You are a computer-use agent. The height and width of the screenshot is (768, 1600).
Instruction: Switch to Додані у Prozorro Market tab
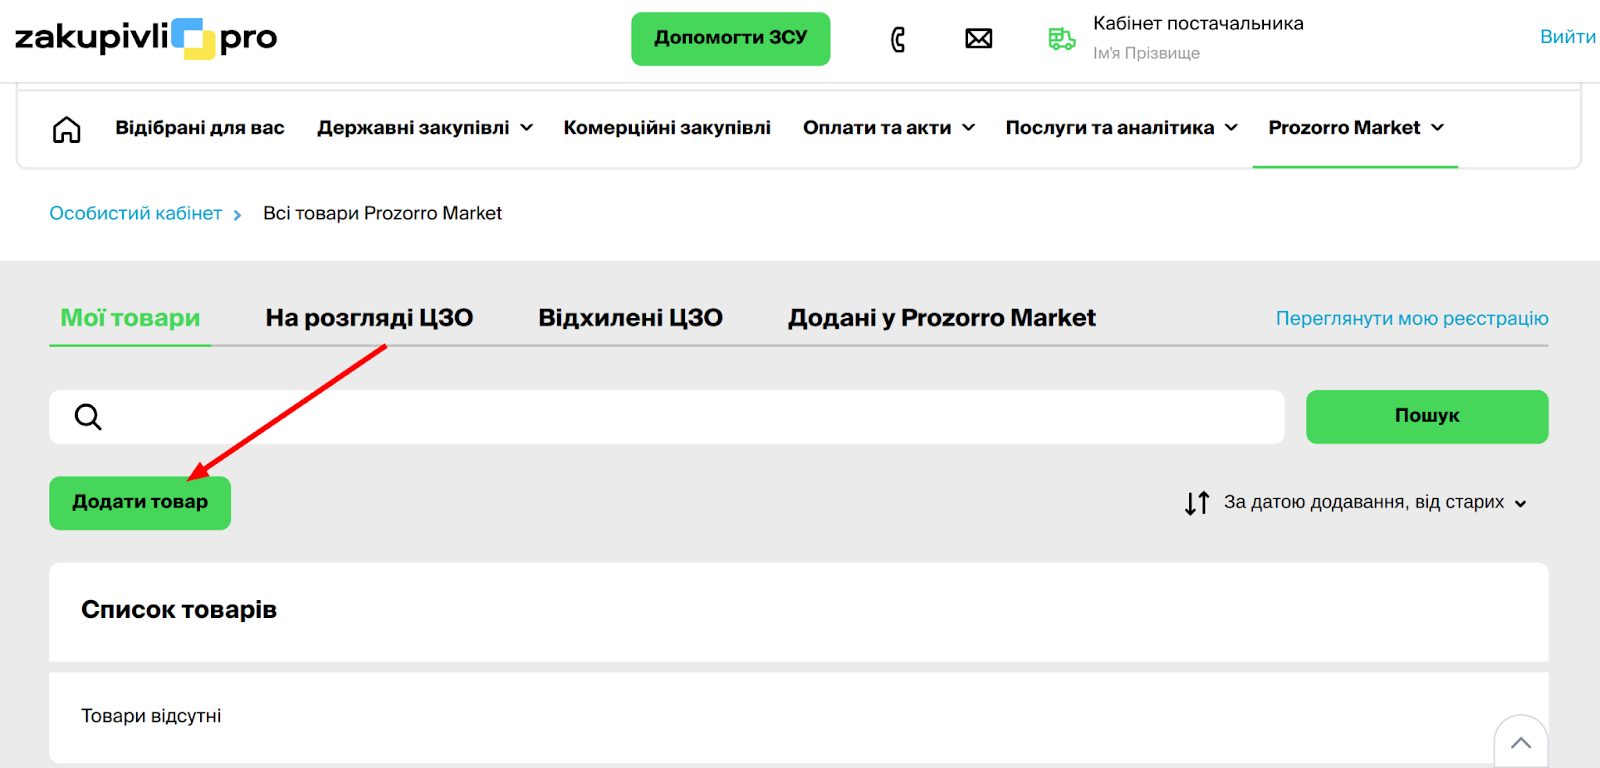tap(942, 318)
